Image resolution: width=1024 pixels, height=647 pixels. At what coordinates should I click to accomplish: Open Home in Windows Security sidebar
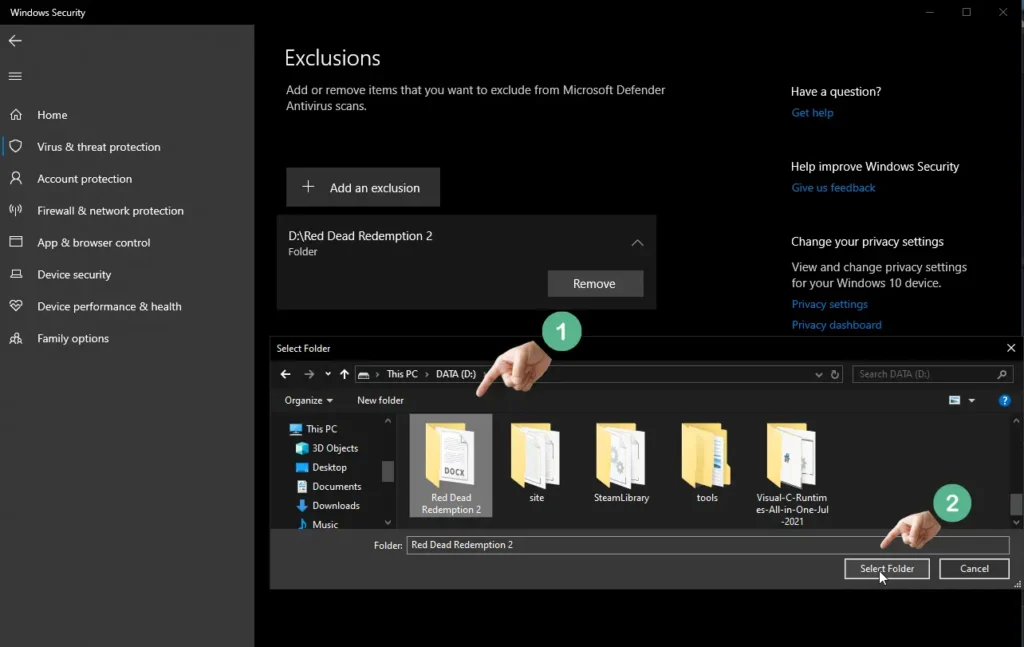coord(52,115)
